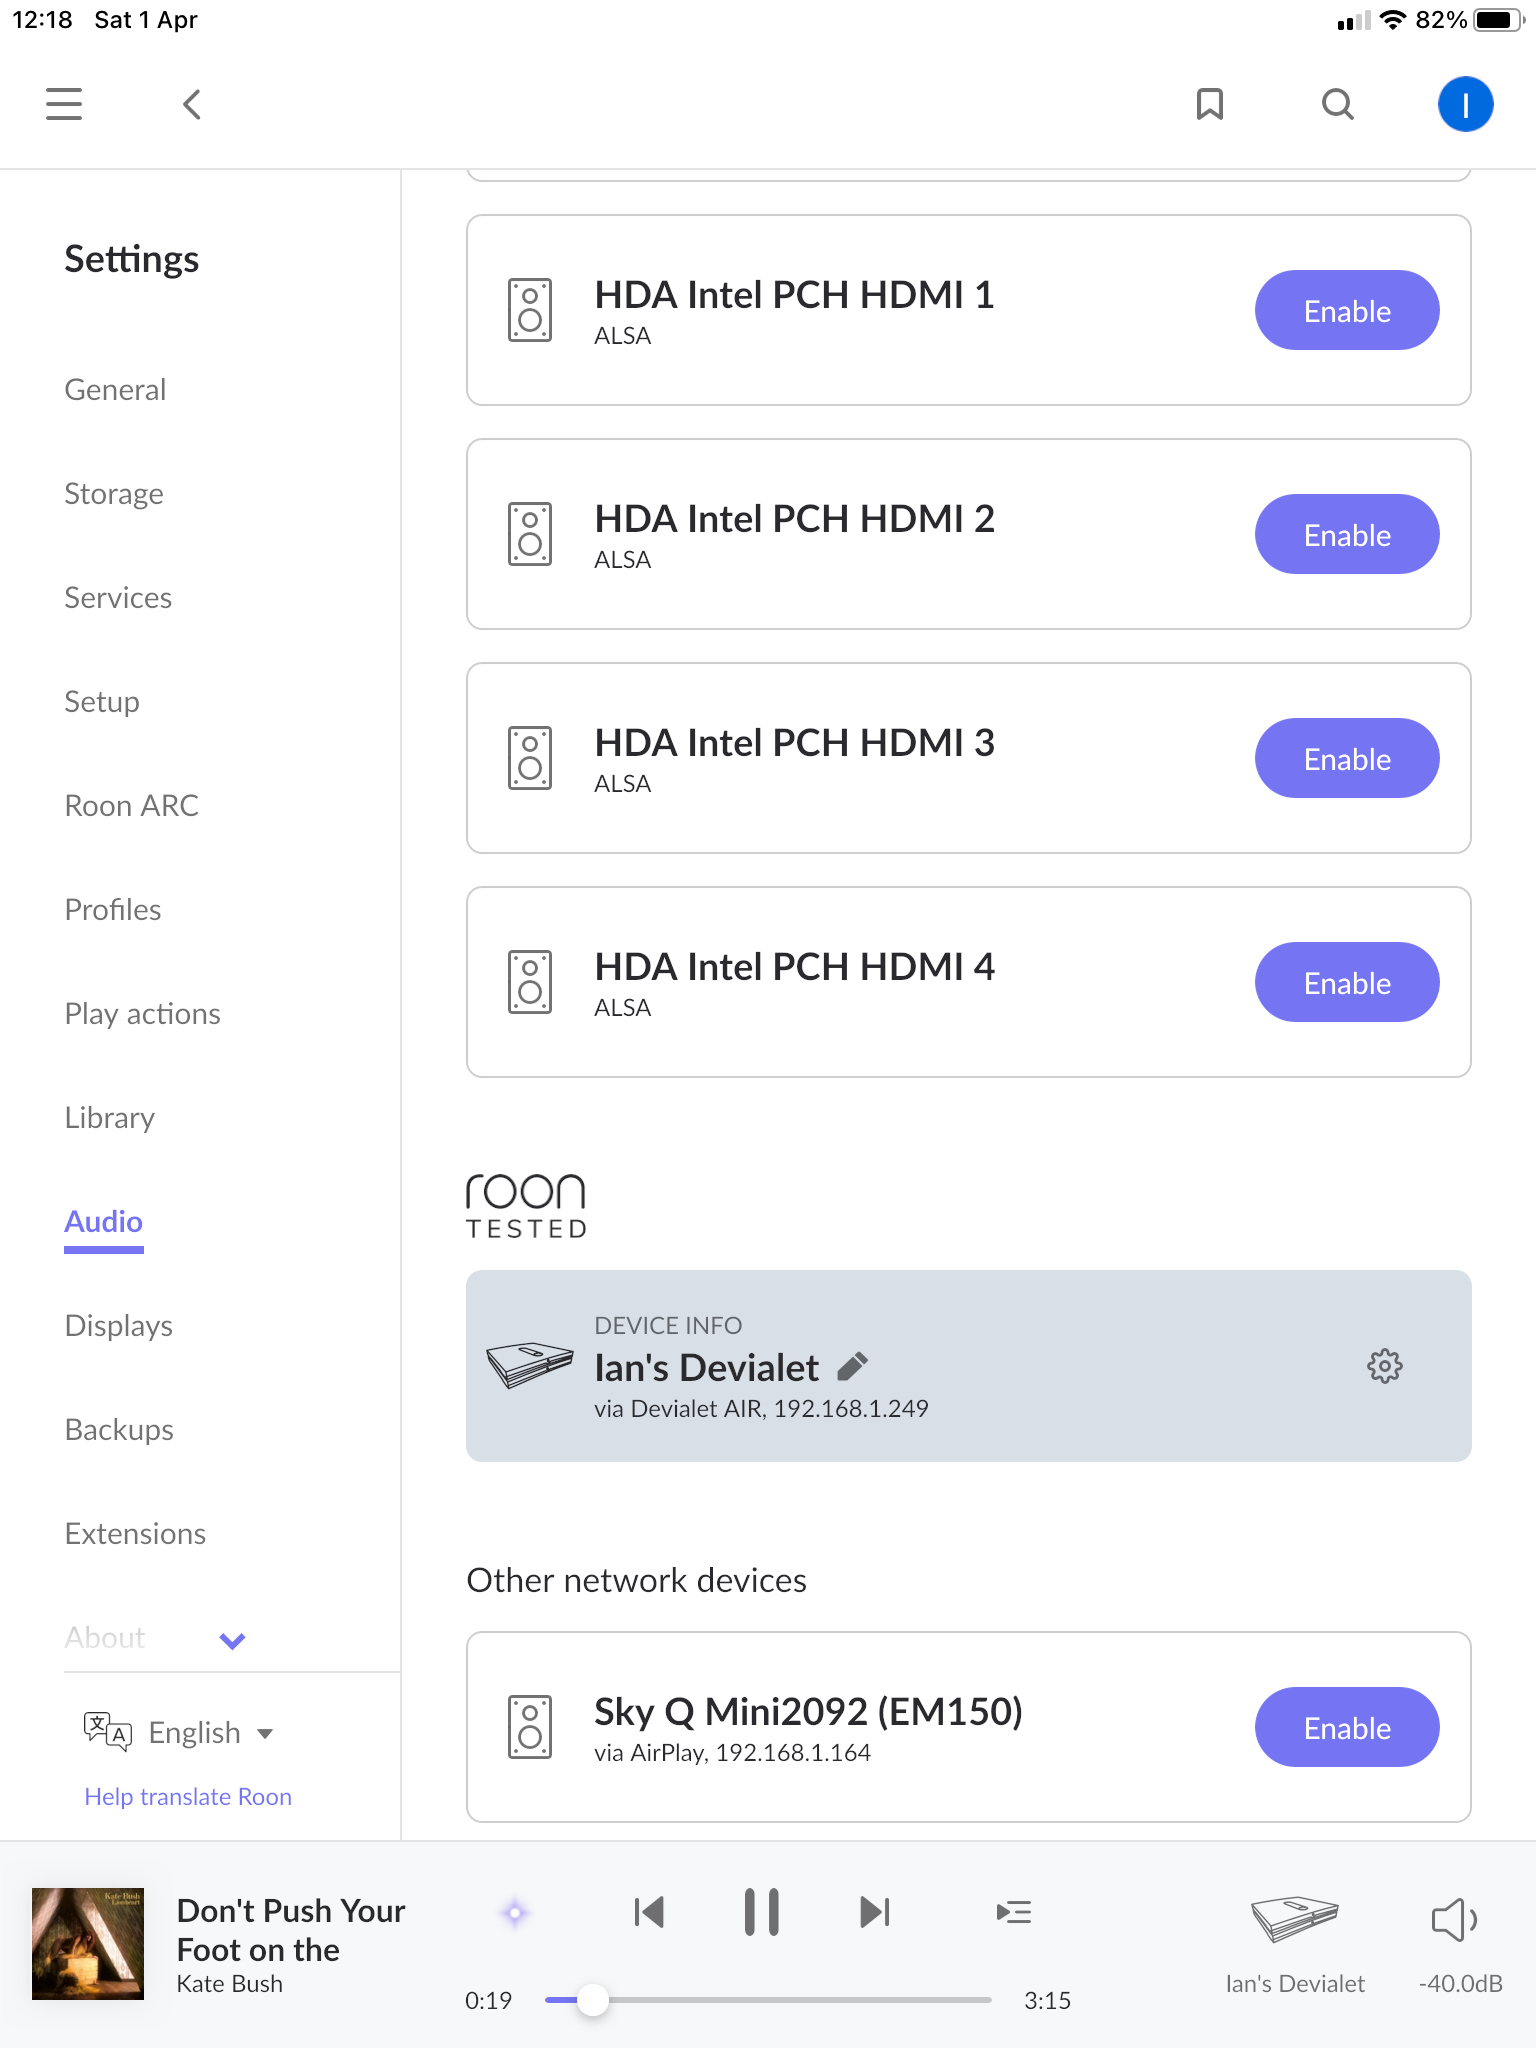
Task: Open the play queue icon
Action: [1014, 1913]
